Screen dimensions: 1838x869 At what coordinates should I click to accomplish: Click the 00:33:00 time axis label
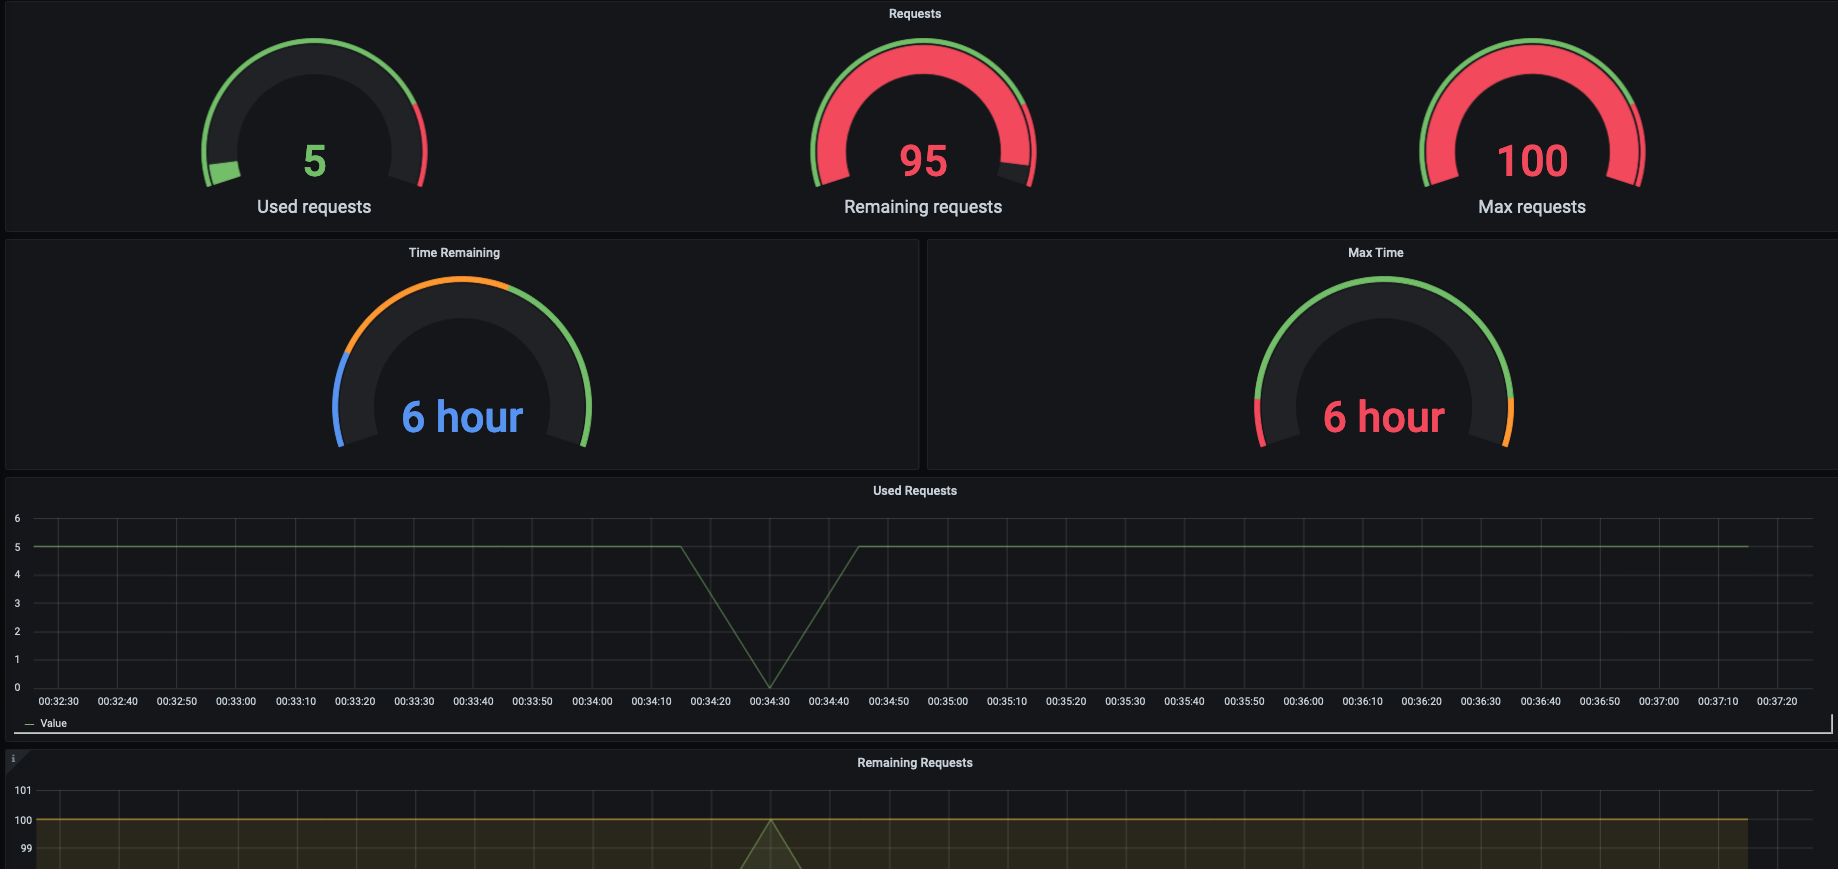(236, 702)
